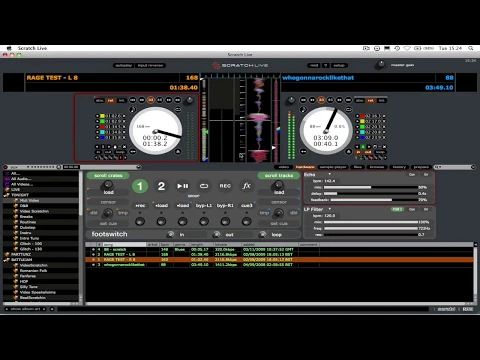The height and width of the screenshot is (360, 480).
Task: Toggle right deck repeat icon
Action: pyautogui.click(x=348, y=109)
